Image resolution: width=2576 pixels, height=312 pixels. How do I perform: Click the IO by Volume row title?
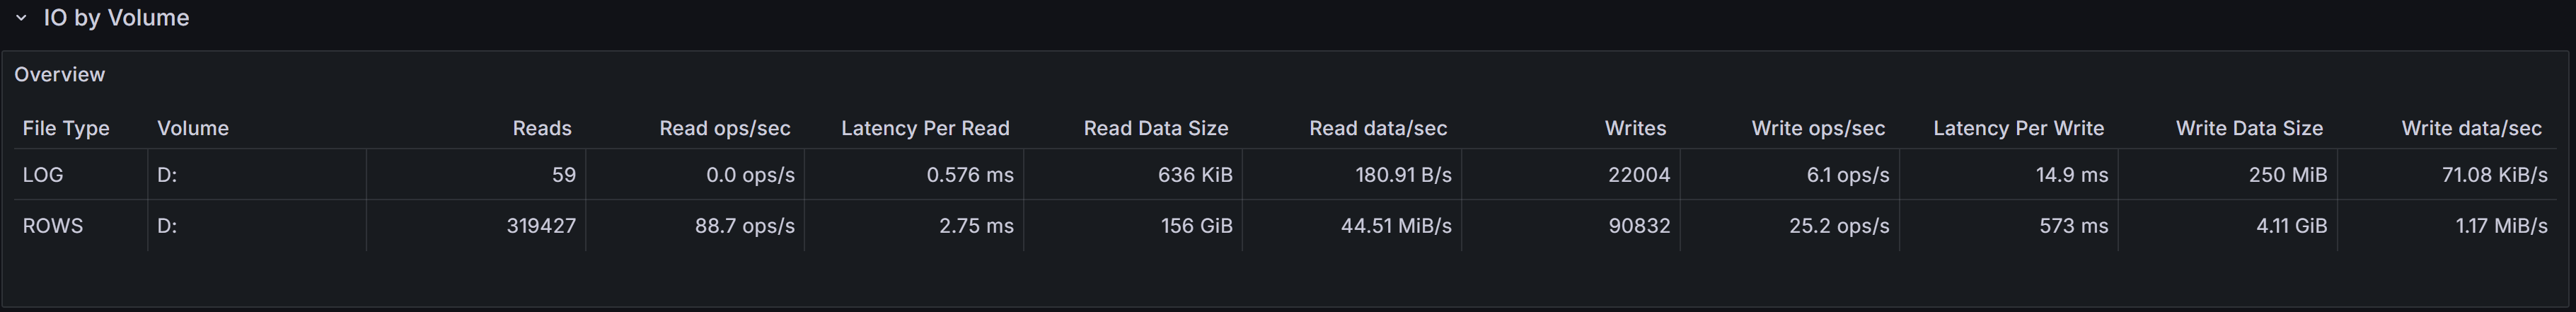116,18
